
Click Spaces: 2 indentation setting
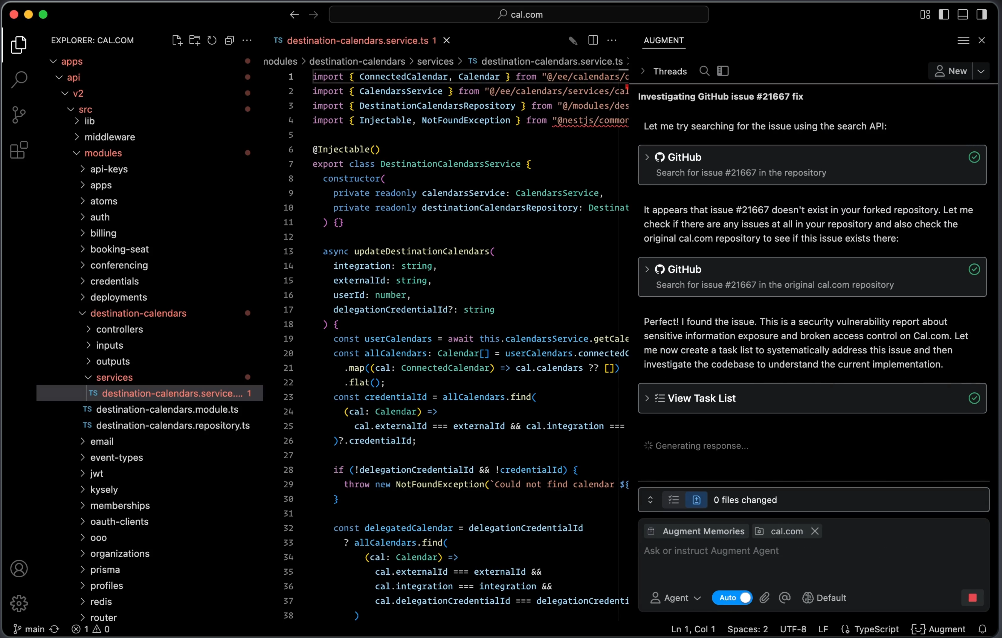pyautogui.click(x=748, y=629)
